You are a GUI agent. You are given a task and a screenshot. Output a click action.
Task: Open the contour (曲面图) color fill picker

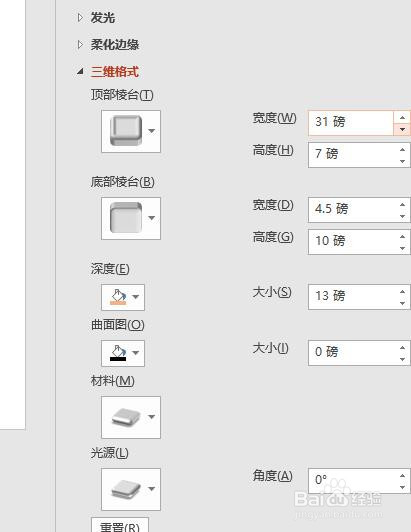click(x=123, y=353)
